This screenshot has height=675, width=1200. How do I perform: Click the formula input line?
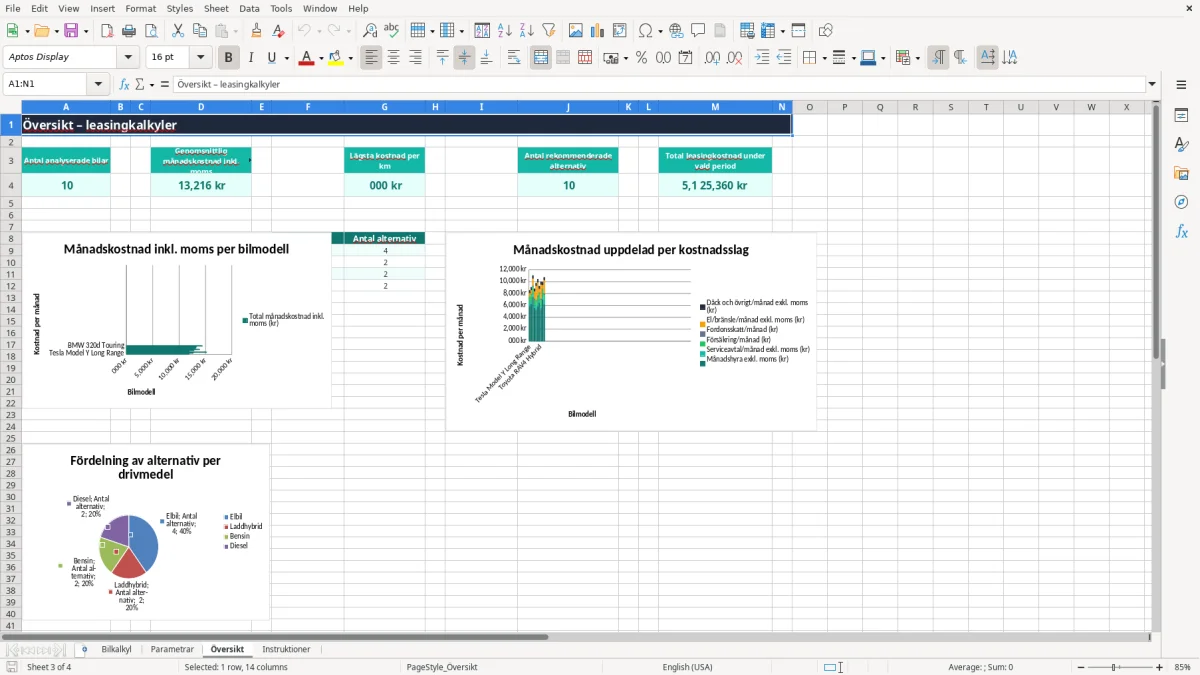pyautogui.click(x=660, y=85)
